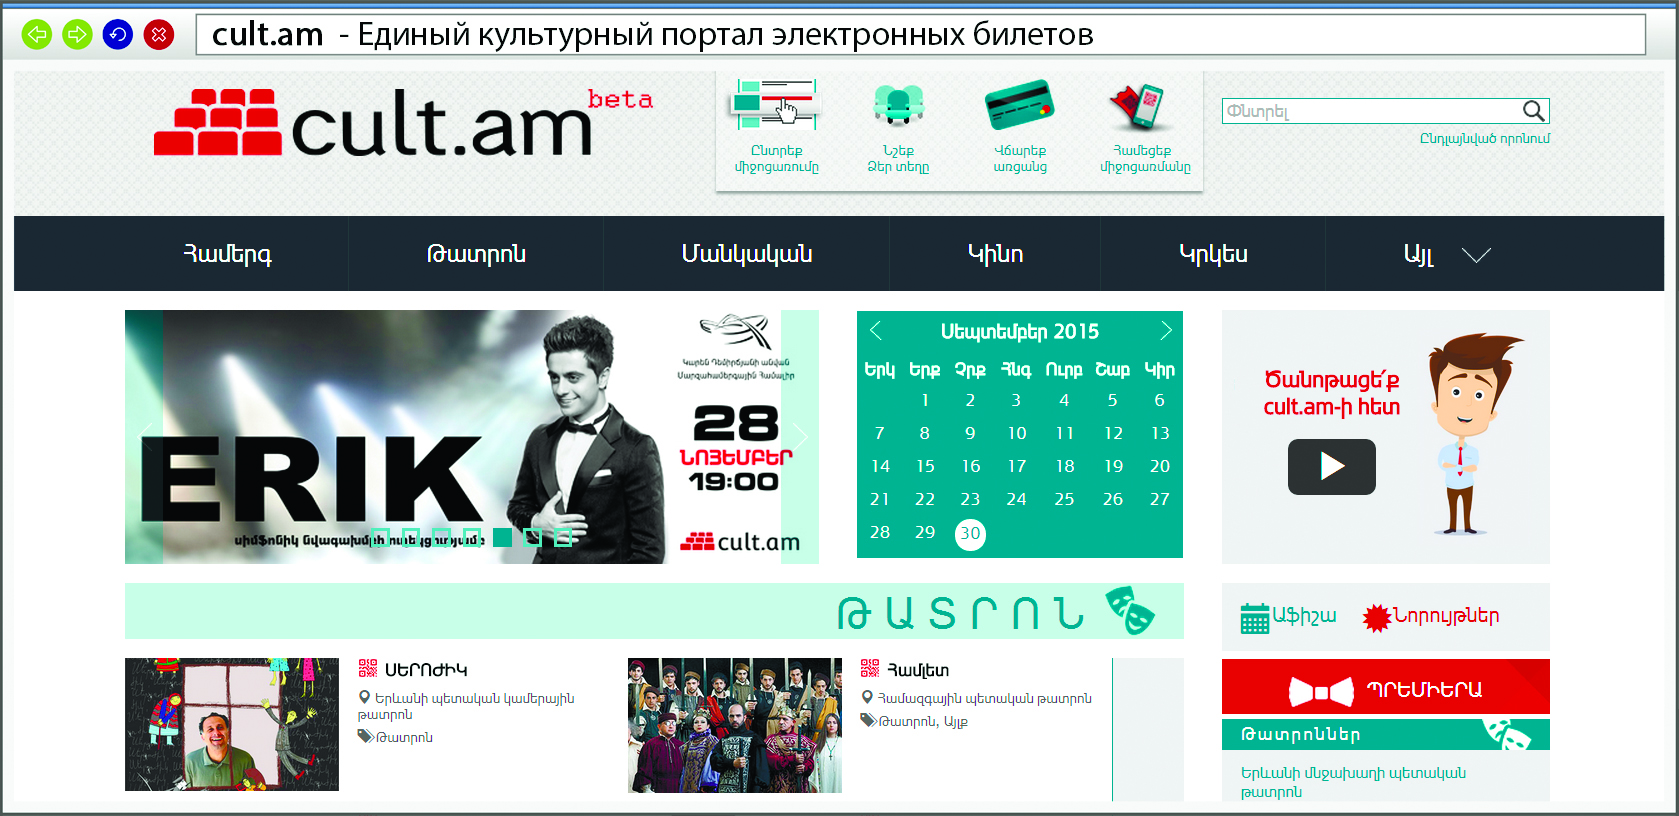
Task: Select the second banner slide indicator
Action: coord(410,537)
